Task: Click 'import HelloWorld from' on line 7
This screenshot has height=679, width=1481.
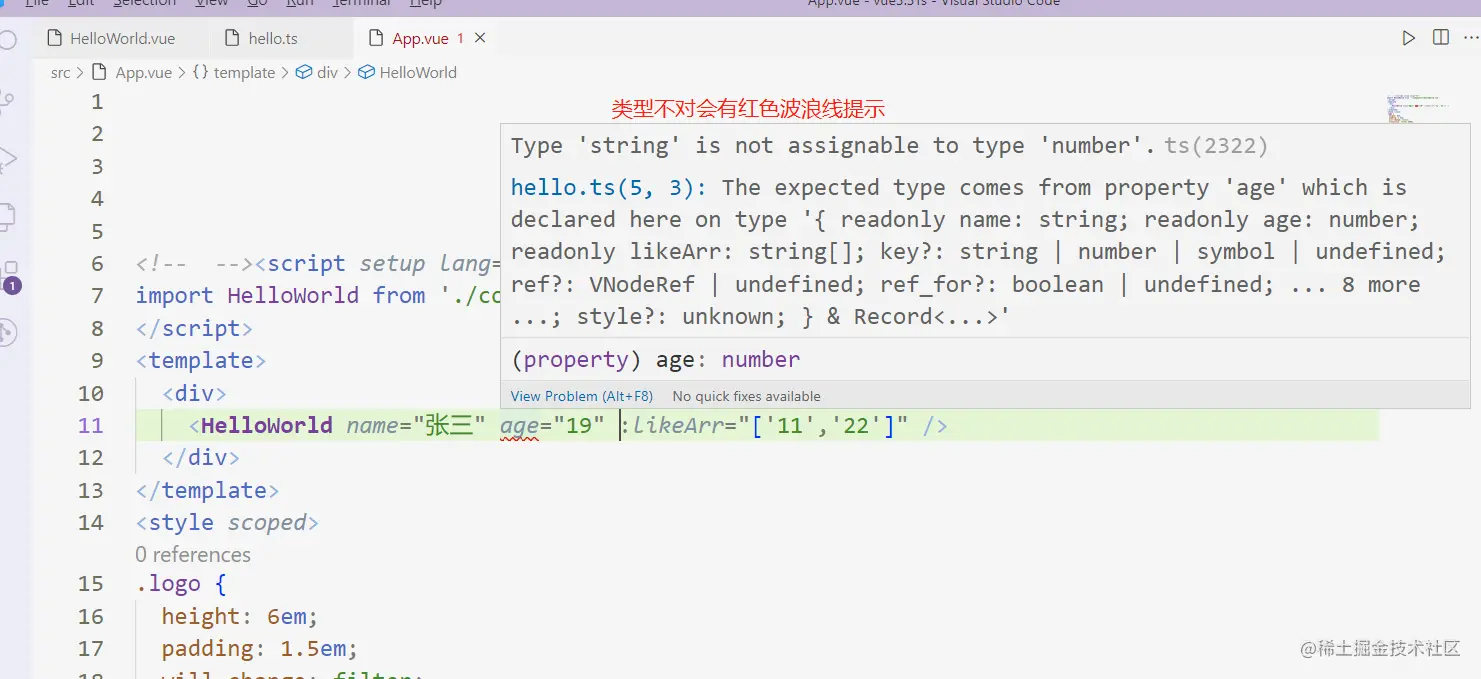Action: coord(281,296)
